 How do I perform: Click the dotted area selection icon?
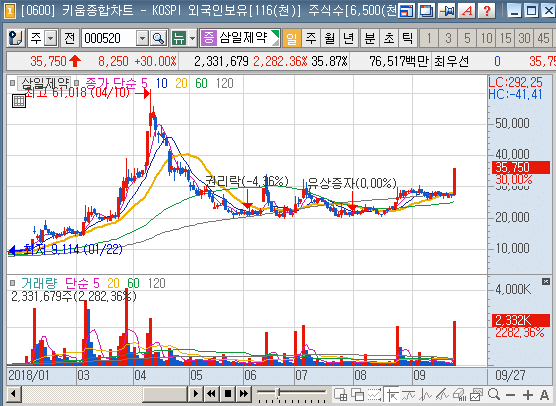[374, 394]
